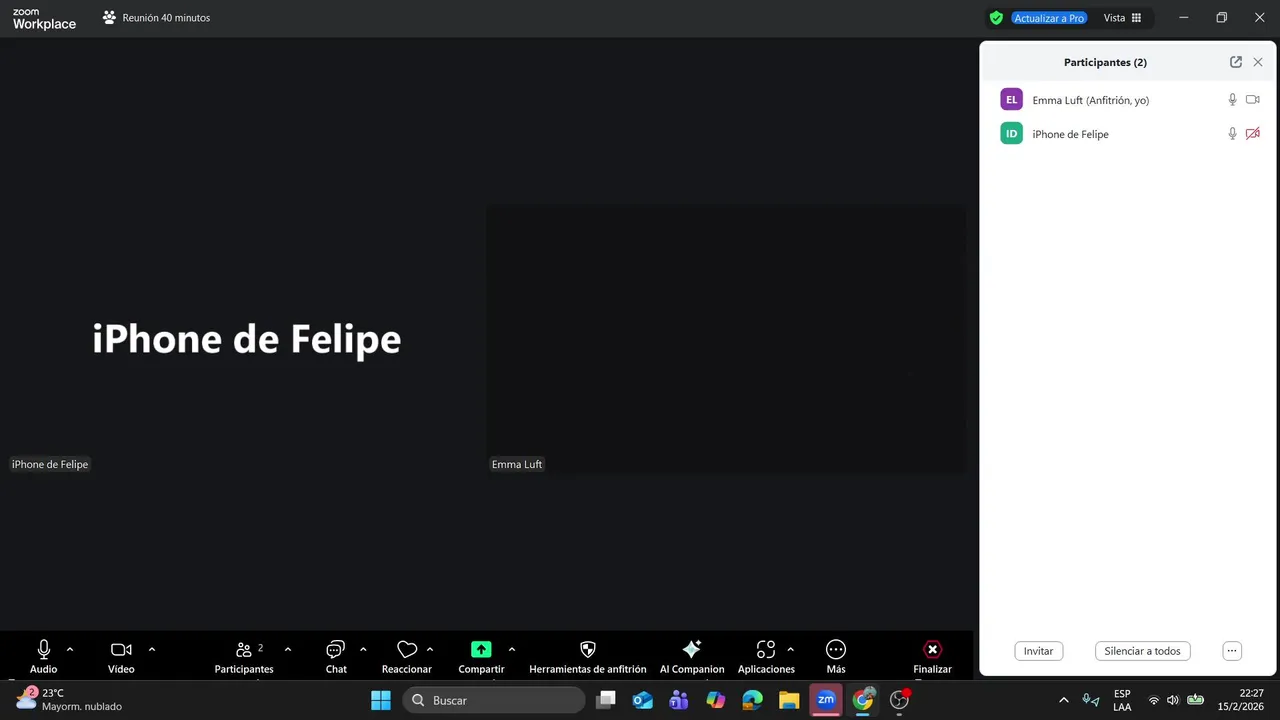The height and width of the screenshot is (720, 1280).
Task: Show hidden system tray icons
Action: [1063, 700]
